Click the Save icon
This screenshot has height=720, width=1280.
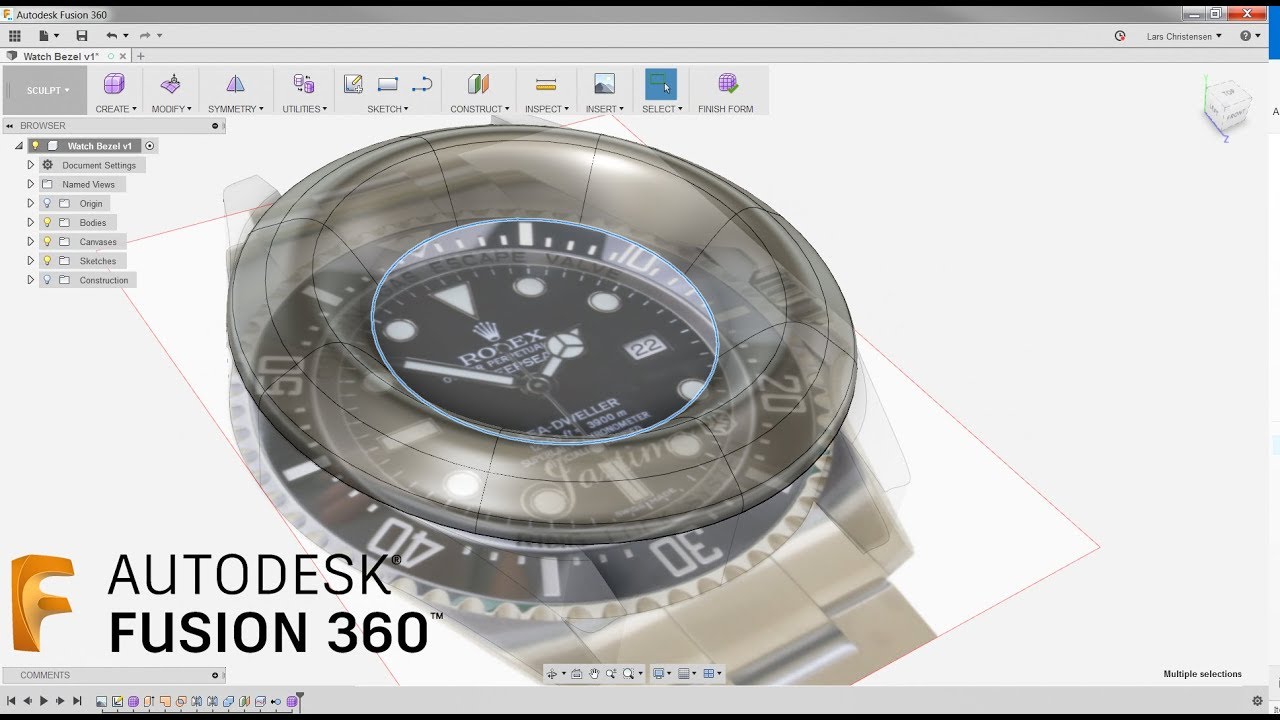pos(82,36)
